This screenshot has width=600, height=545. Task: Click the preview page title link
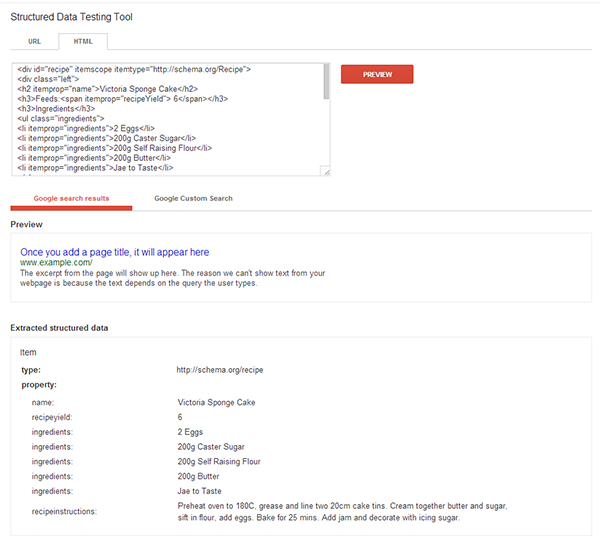pyautogui.click(x=115, y=252)
